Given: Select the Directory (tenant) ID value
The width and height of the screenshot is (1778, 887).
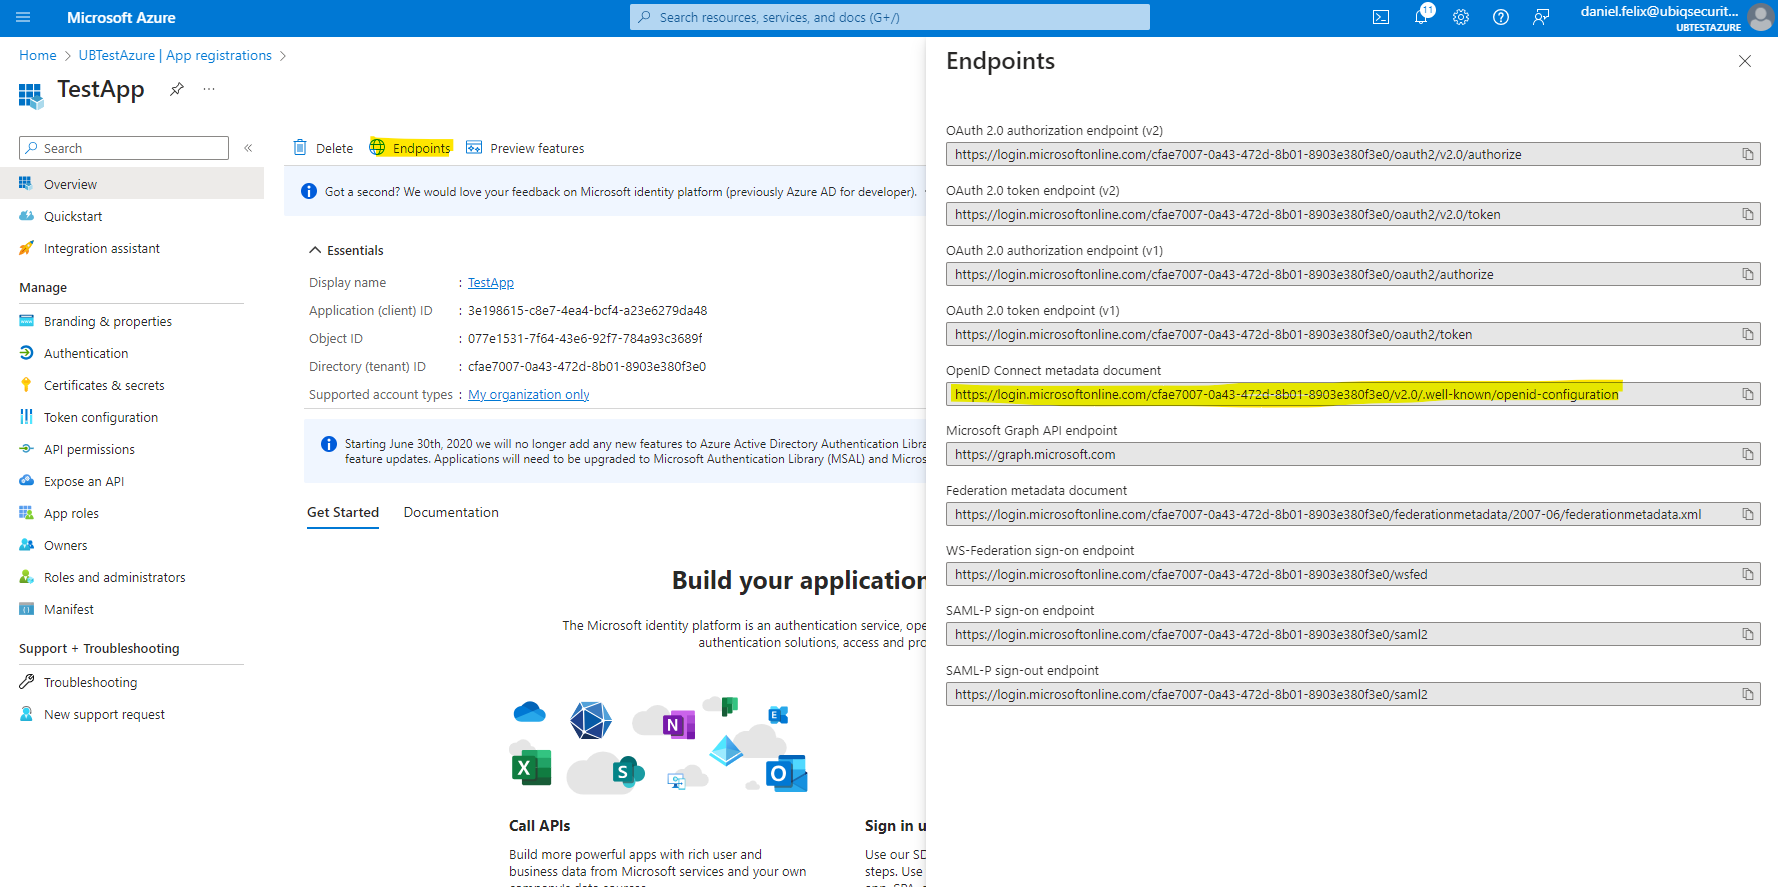Looking at the screenshot, I should (x=587, y=367).
